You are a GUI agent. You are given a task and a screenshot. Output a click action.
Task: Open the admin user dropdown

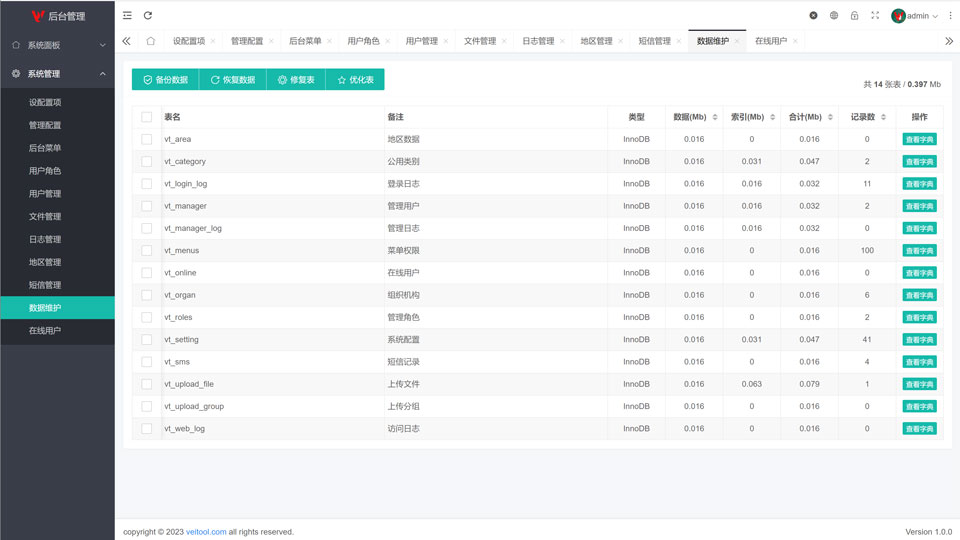point(915,16)
